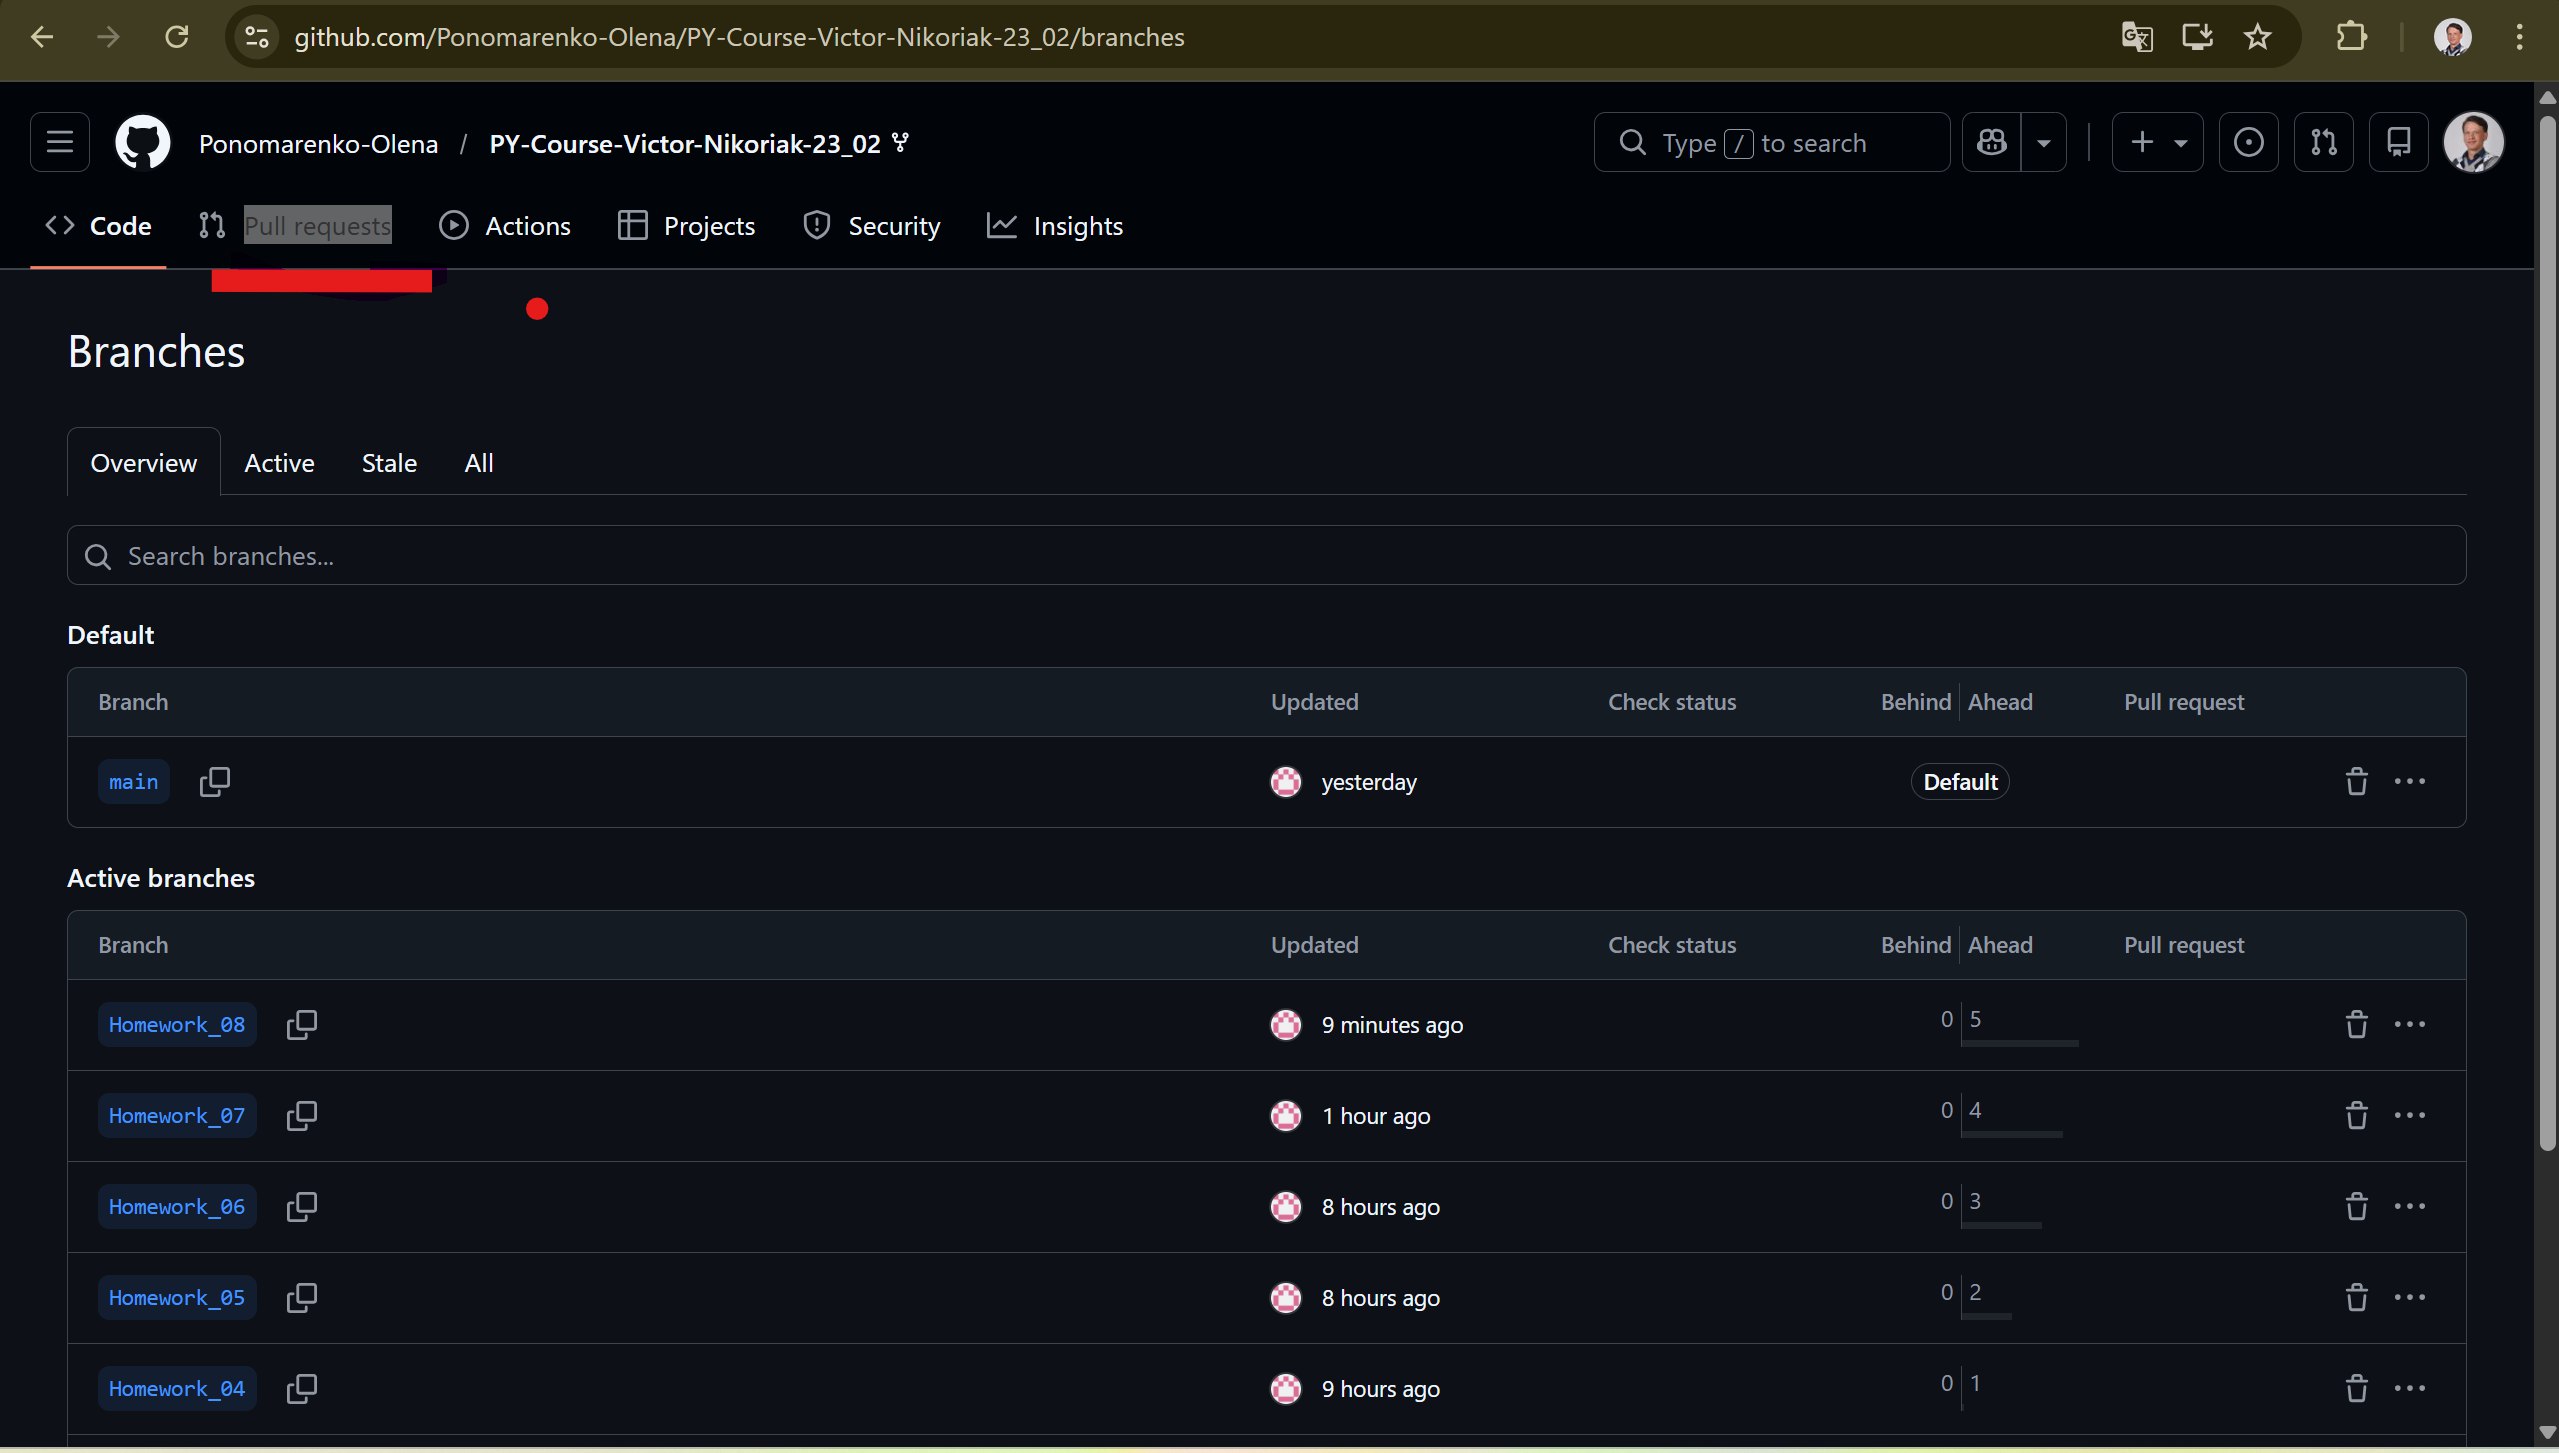This screenshot has width=2559, height=1453.
Task: Switch to the Stale branches tab
Action: pyautogui.click(x=389, y=463)
